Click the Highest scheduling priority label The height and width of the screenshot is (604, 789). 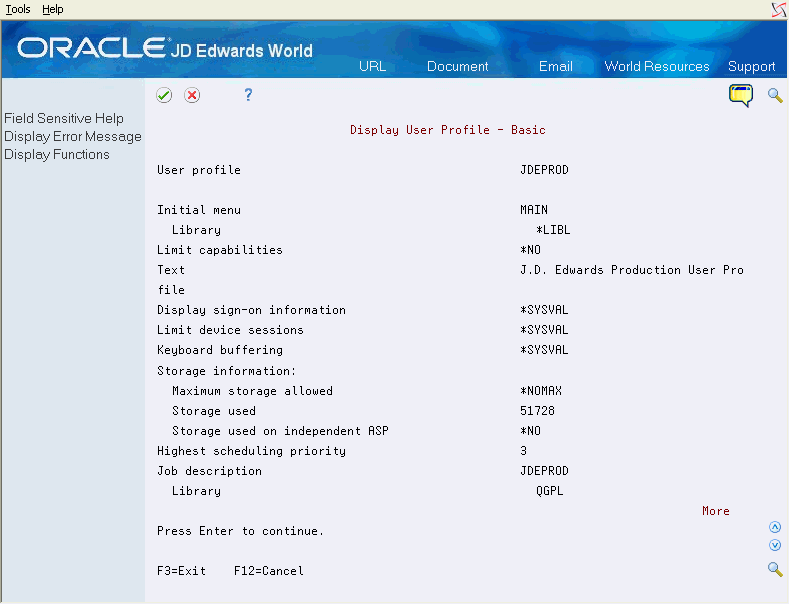point(252,451)
